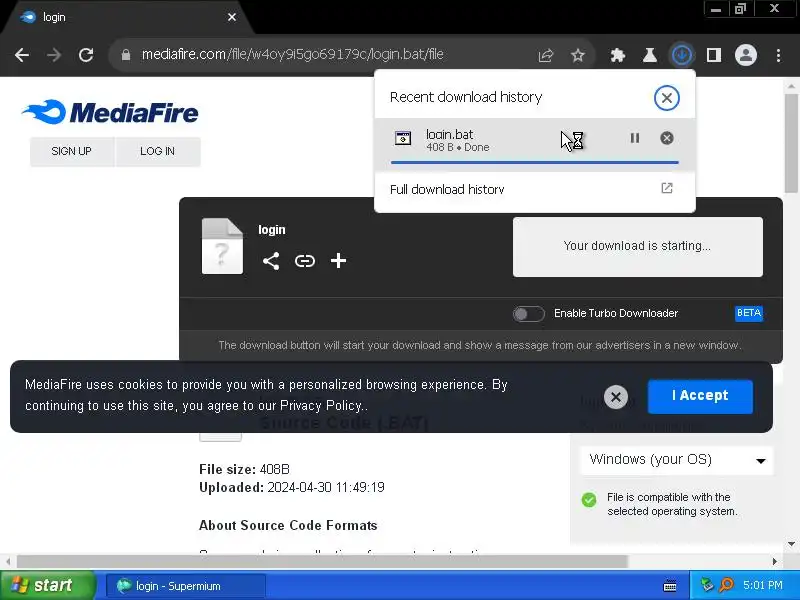Go back to the previous page

22,55
